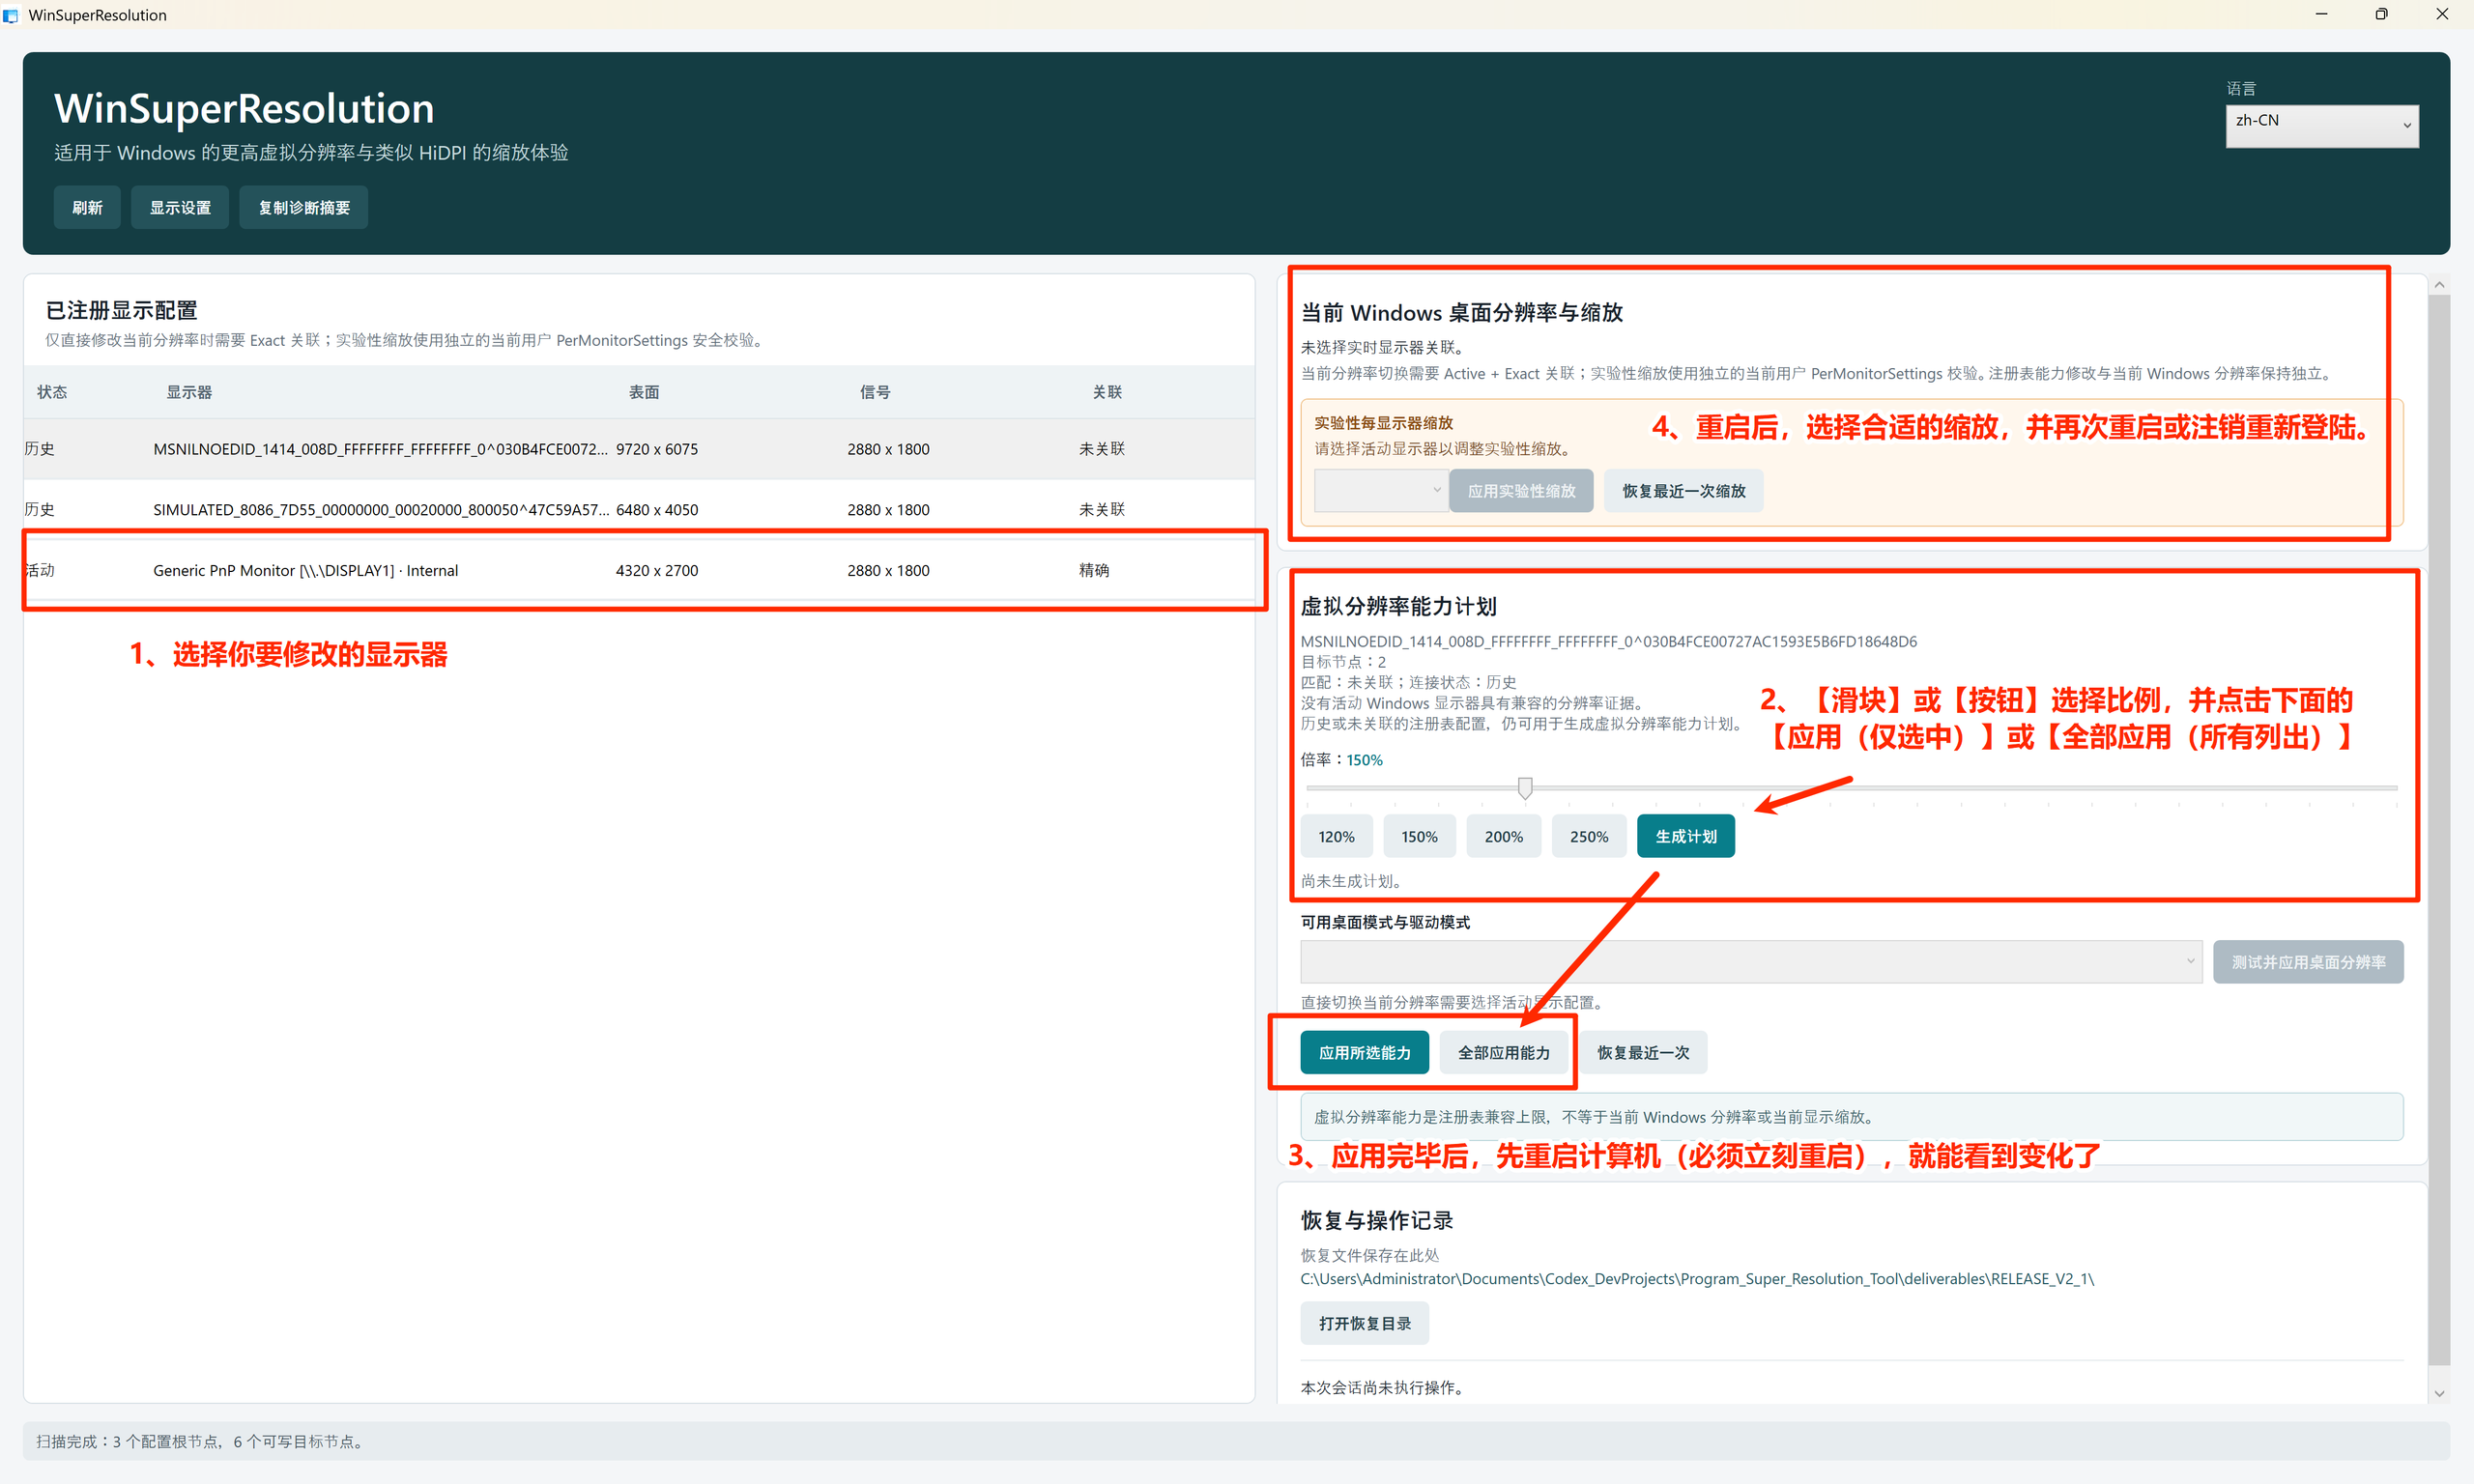This screenshot has height=1484, width=2474.
Task: Click the scrollbar up arrow
Action: 2439,285
